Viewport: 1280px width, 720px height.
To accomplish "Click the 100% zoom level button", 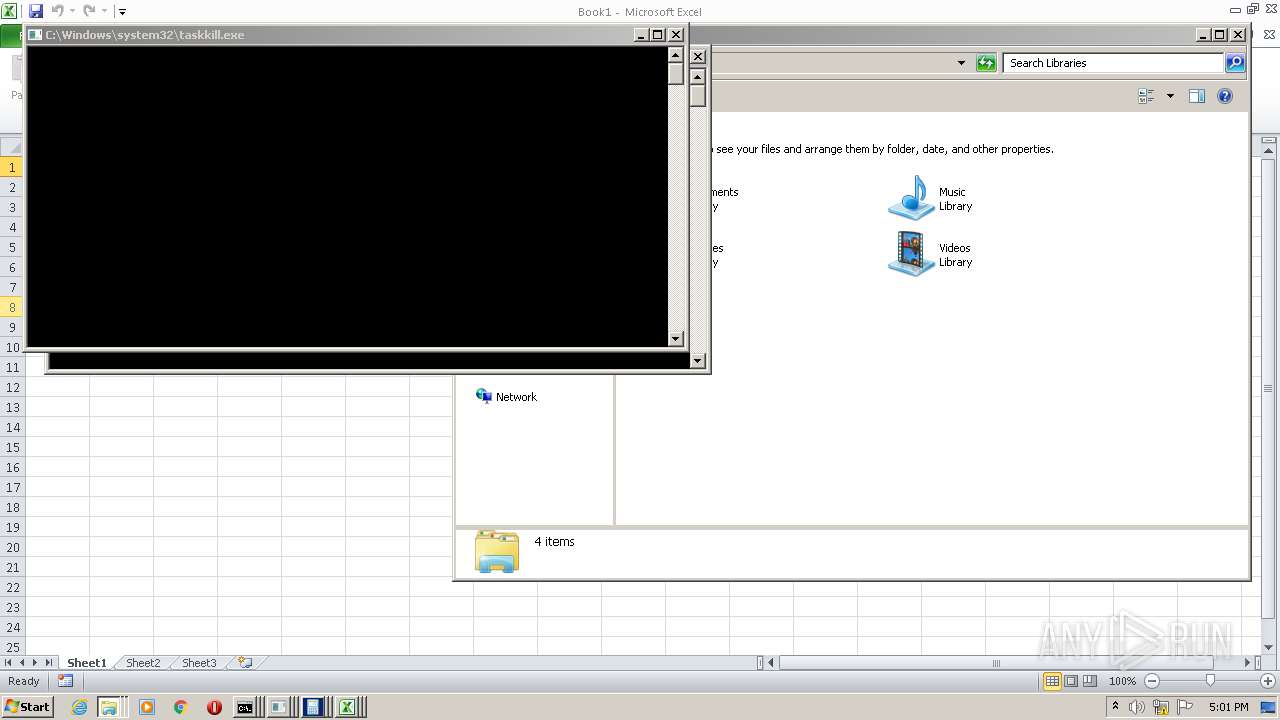I will pyautogui.click(x=1122, y=681).
